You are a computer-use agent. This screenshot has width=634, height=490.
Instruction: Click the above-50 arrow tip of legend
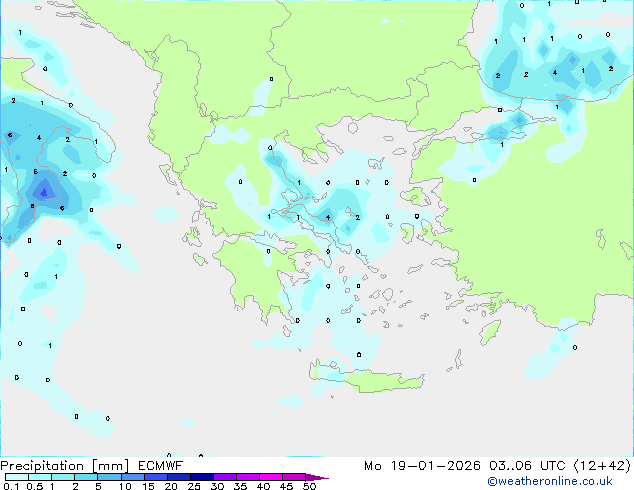pyautogui.click(x=317, y=478)
